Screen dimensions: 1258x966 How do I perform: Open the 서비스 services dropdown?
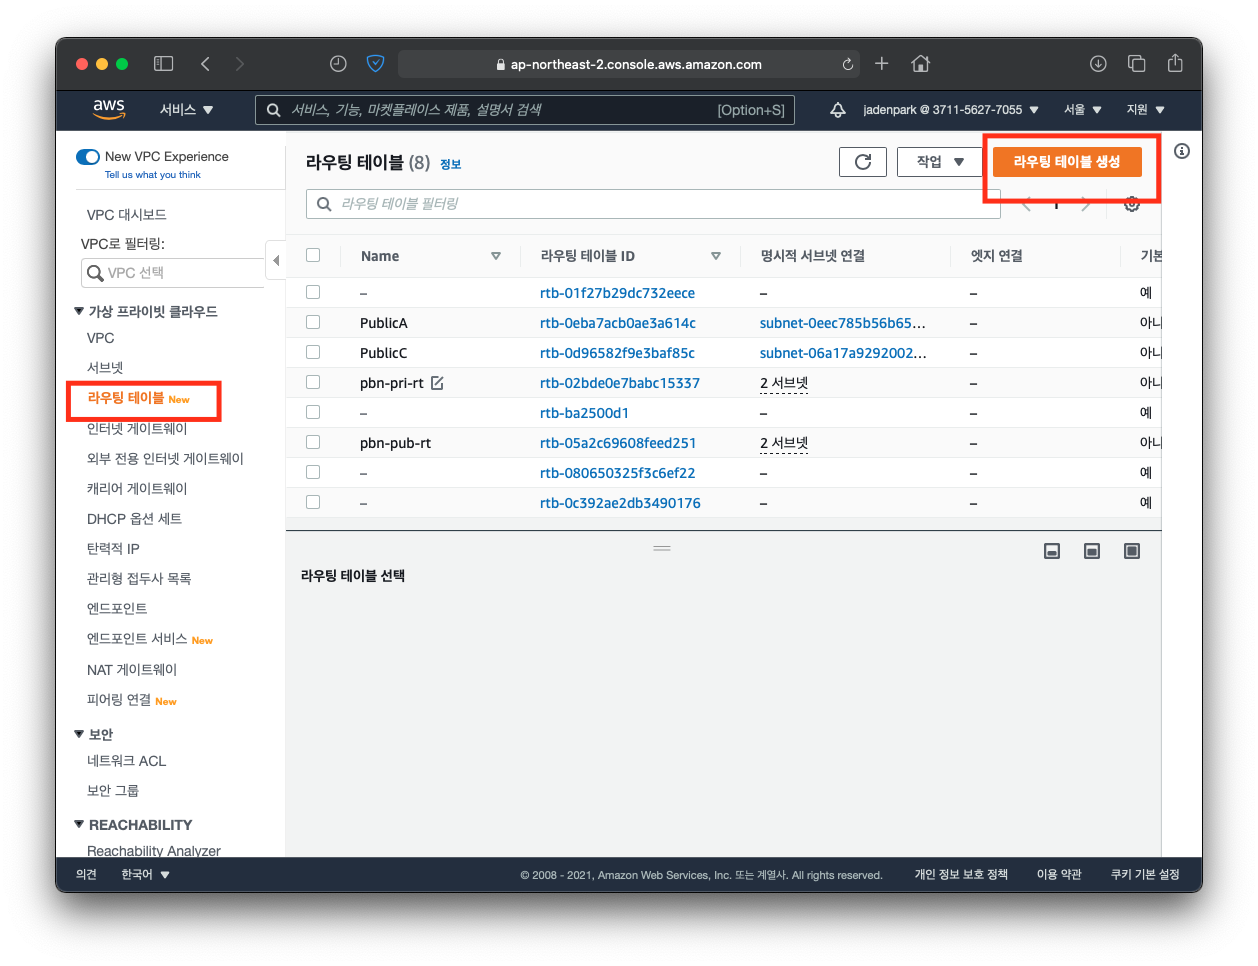187,110
